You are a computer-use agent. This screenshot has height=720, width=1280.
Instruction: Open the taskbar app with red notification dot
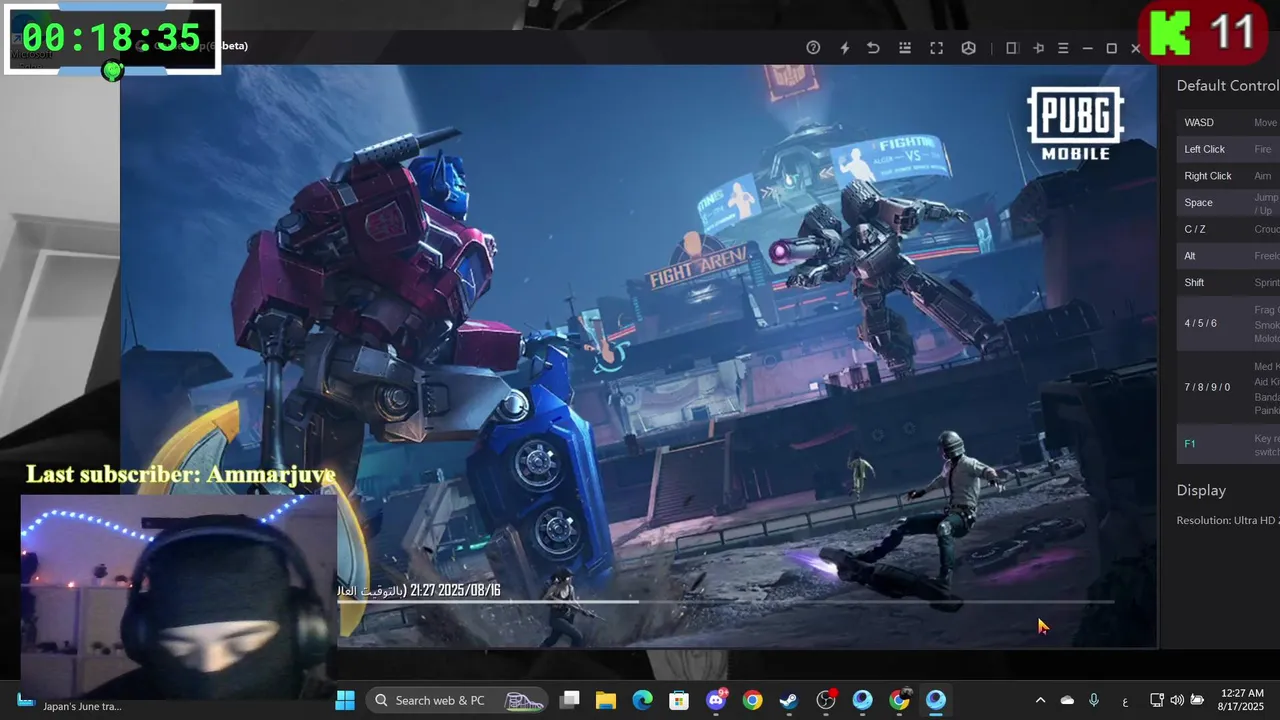[x=826, y=700]
